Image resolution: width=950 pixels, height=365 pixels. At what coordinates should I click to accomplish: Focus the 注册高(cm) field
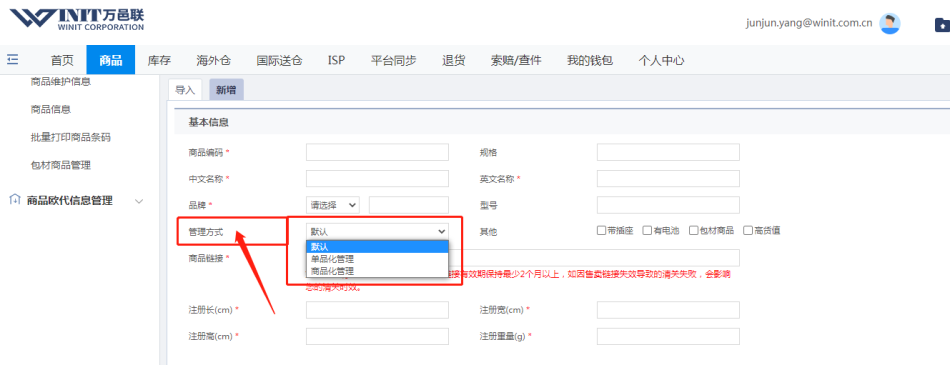coord(377,337)
